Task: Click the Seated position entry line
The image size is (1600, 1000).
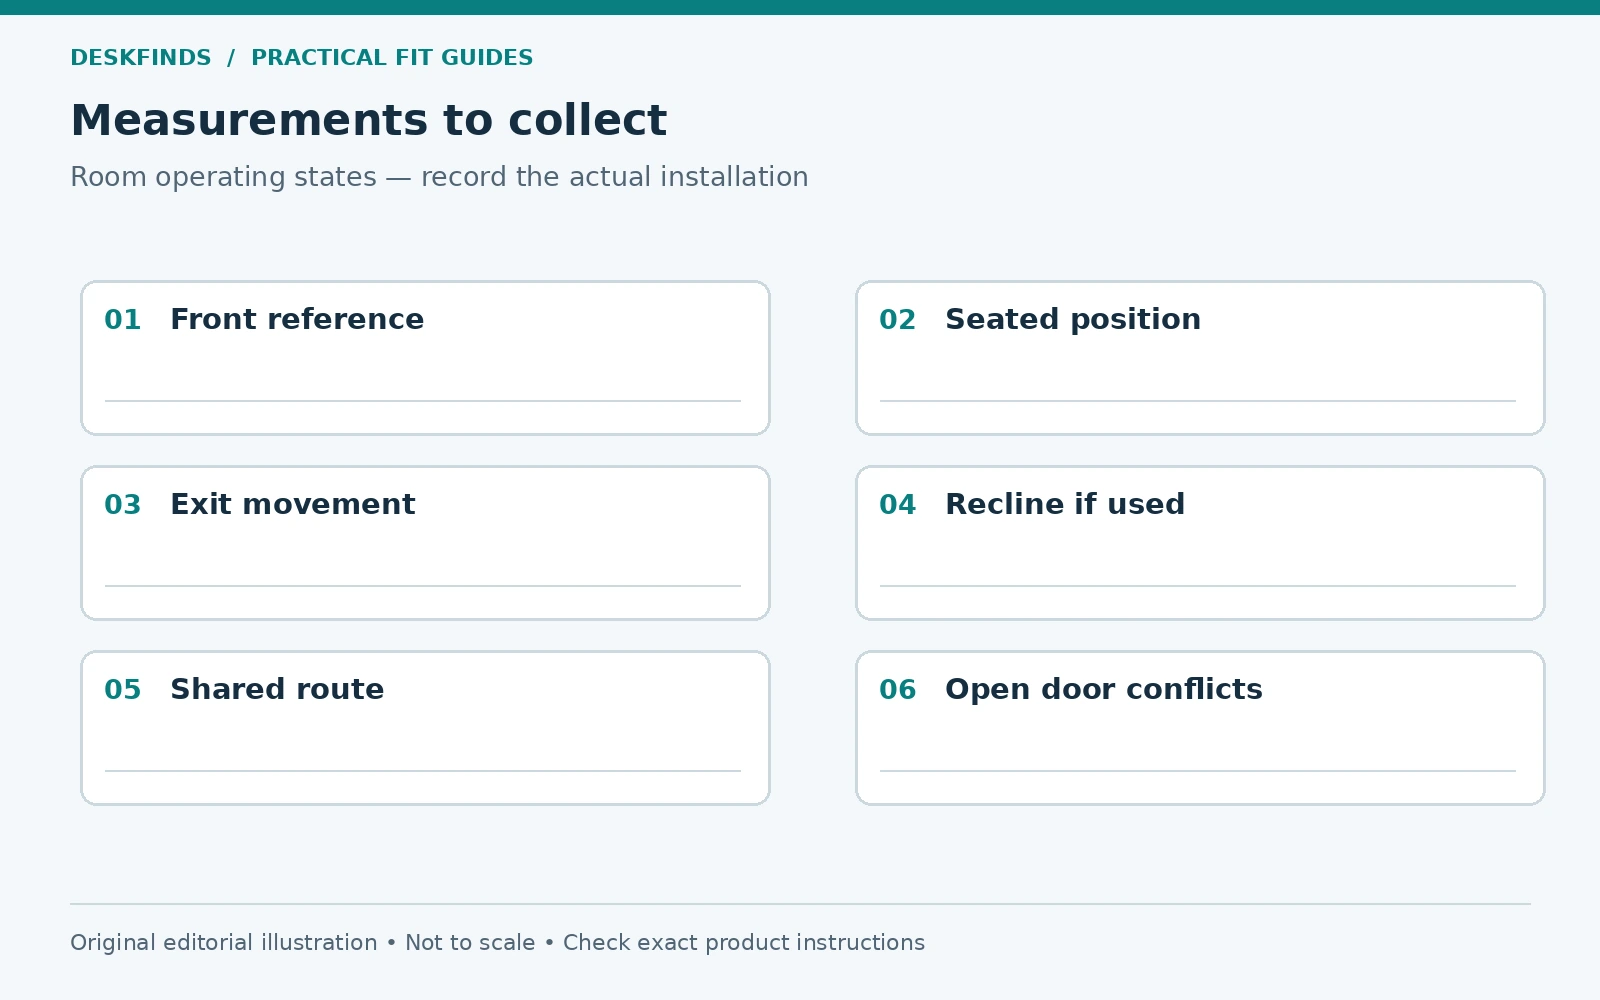Action: tap(1198, 401)
